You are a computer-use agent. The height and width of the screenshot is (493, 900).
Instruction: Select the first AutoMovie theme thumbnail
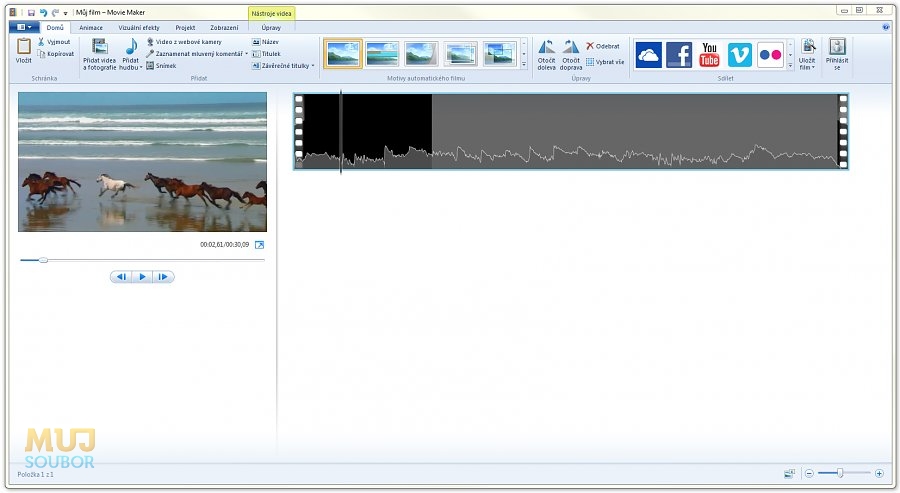click(x=343, y=54)
